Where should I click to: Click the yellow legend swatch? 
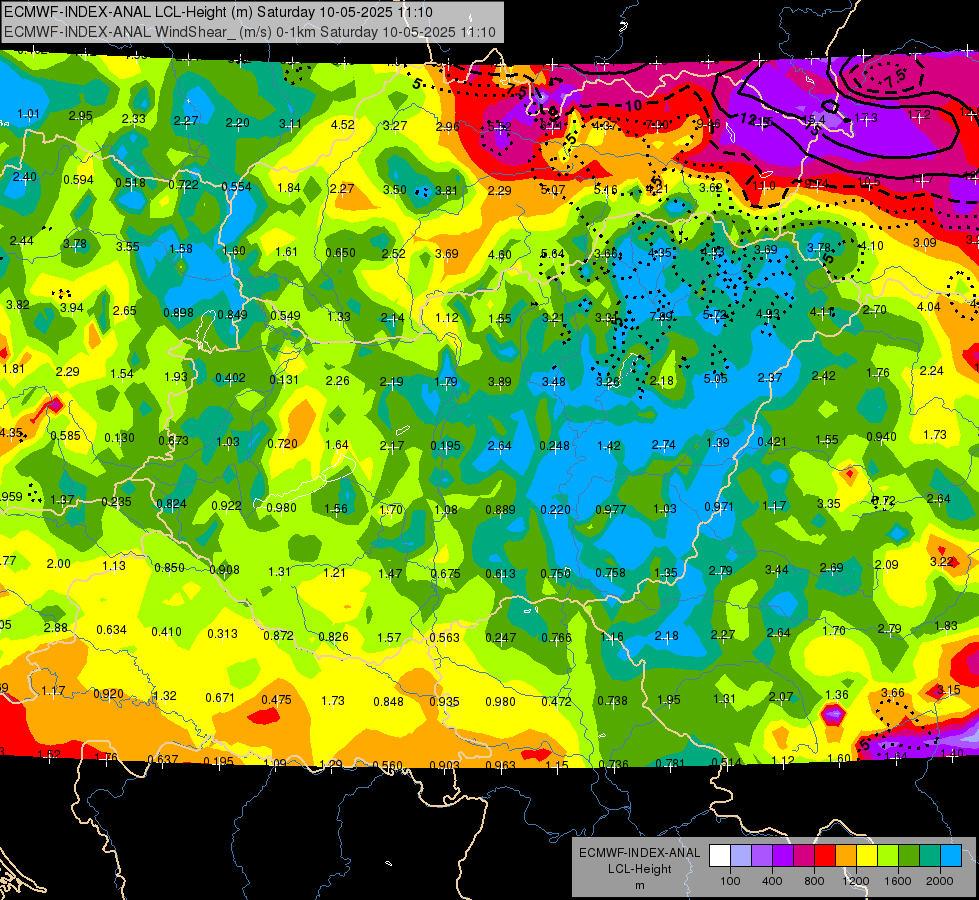[867, 856]
